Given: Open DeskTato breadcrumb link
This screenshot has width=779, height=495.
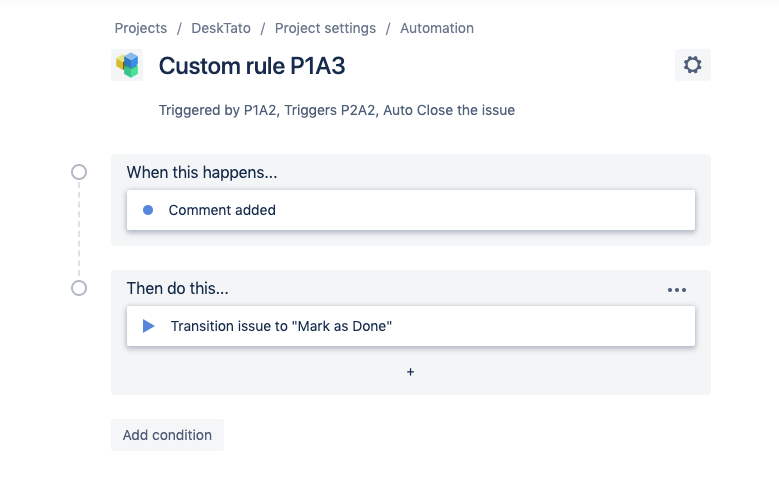Looking at the screenshot, I should click(x=221, y=28).
